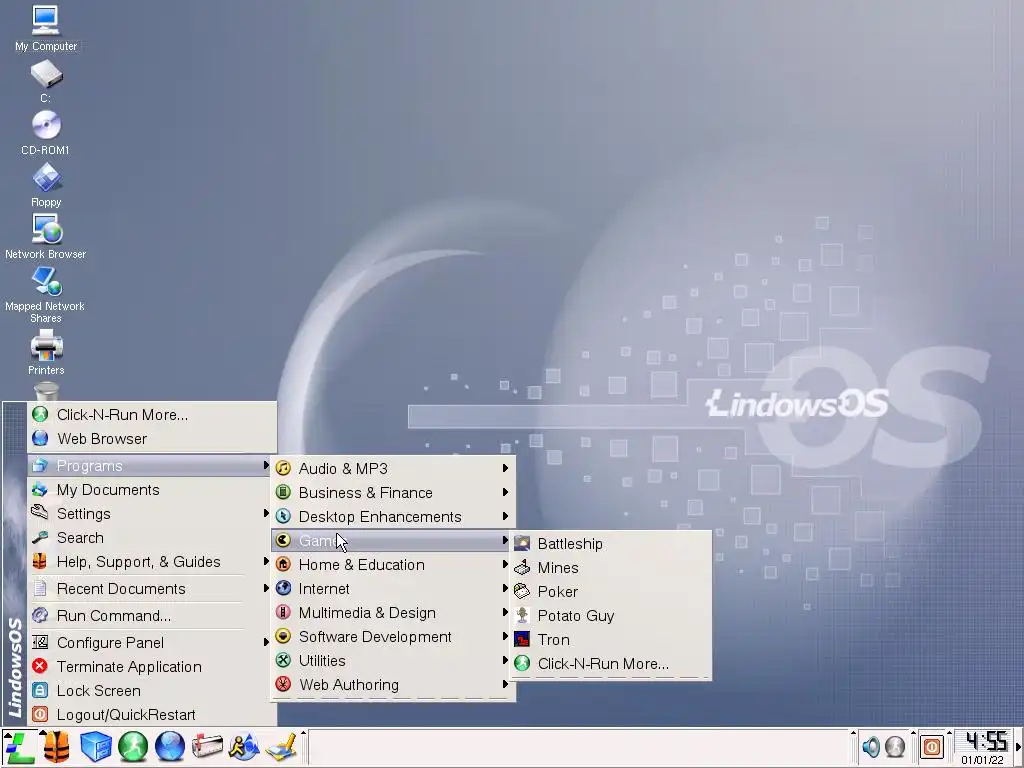This screenshot has height=768, width=1024.
Task: Open Mapped Network Shares desktop icon
Action: point(46,295)
